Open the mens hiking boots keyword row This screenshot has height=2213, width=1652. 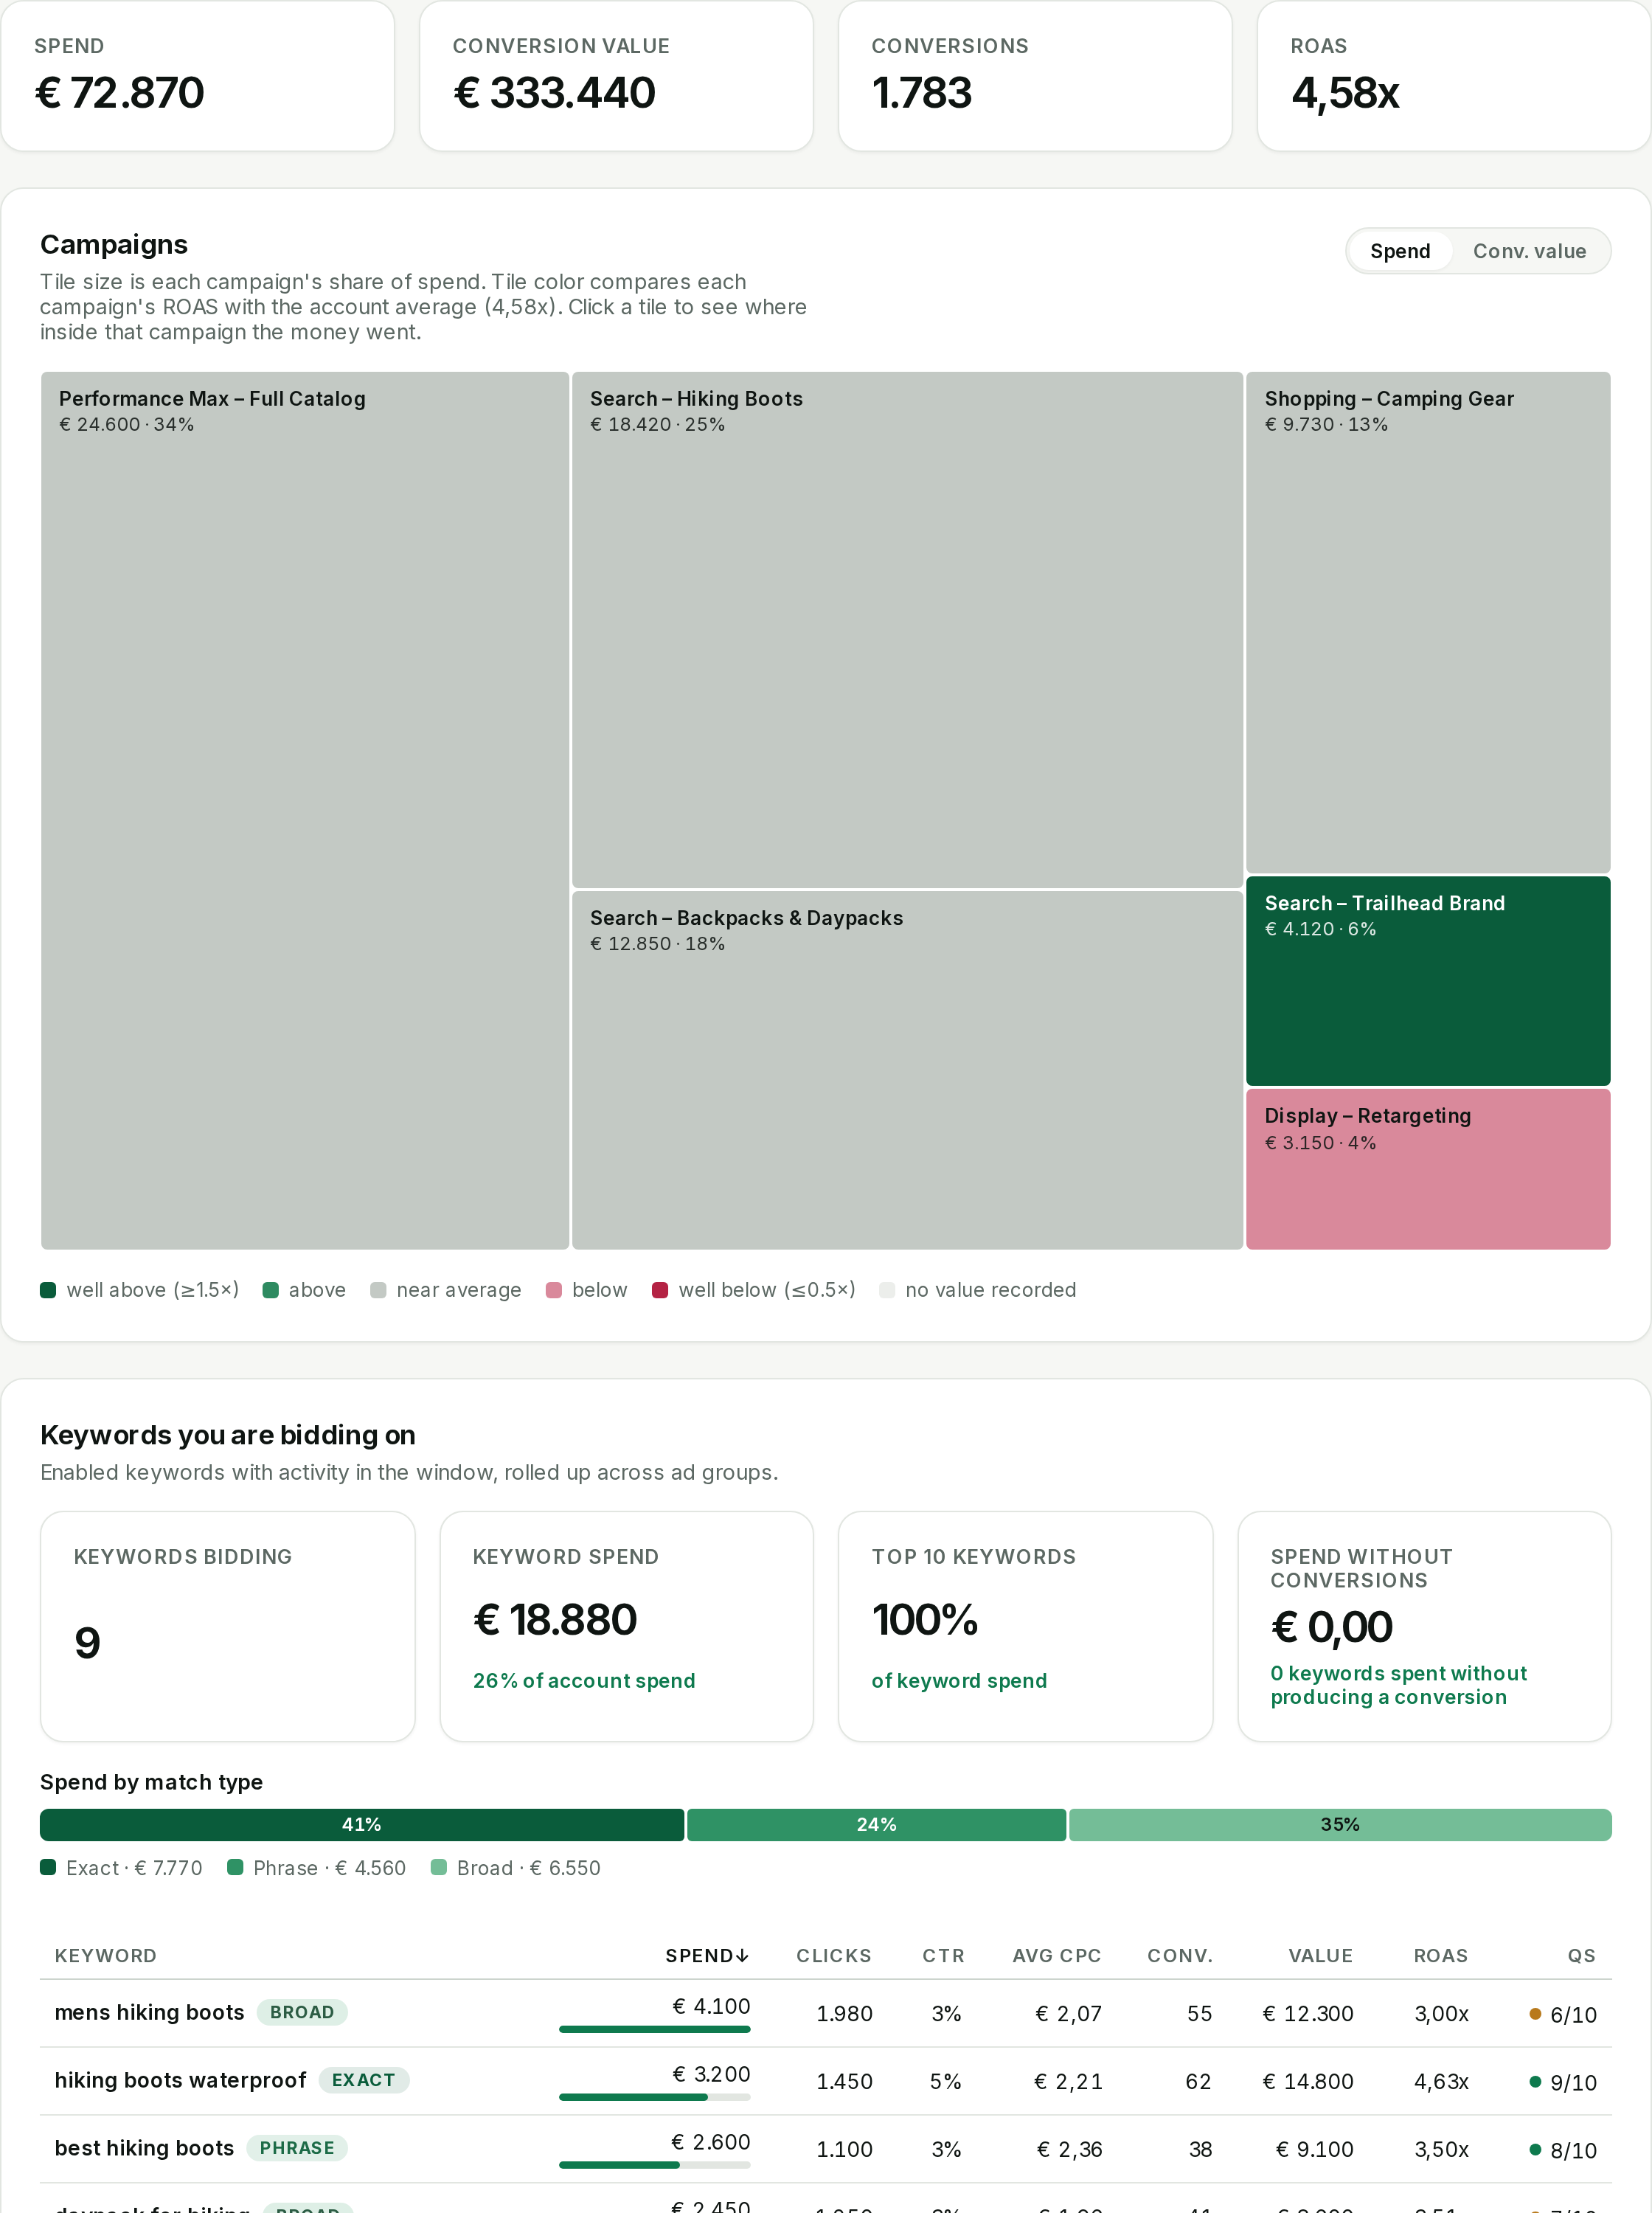pyautogui.click(x=826, y=2013)
